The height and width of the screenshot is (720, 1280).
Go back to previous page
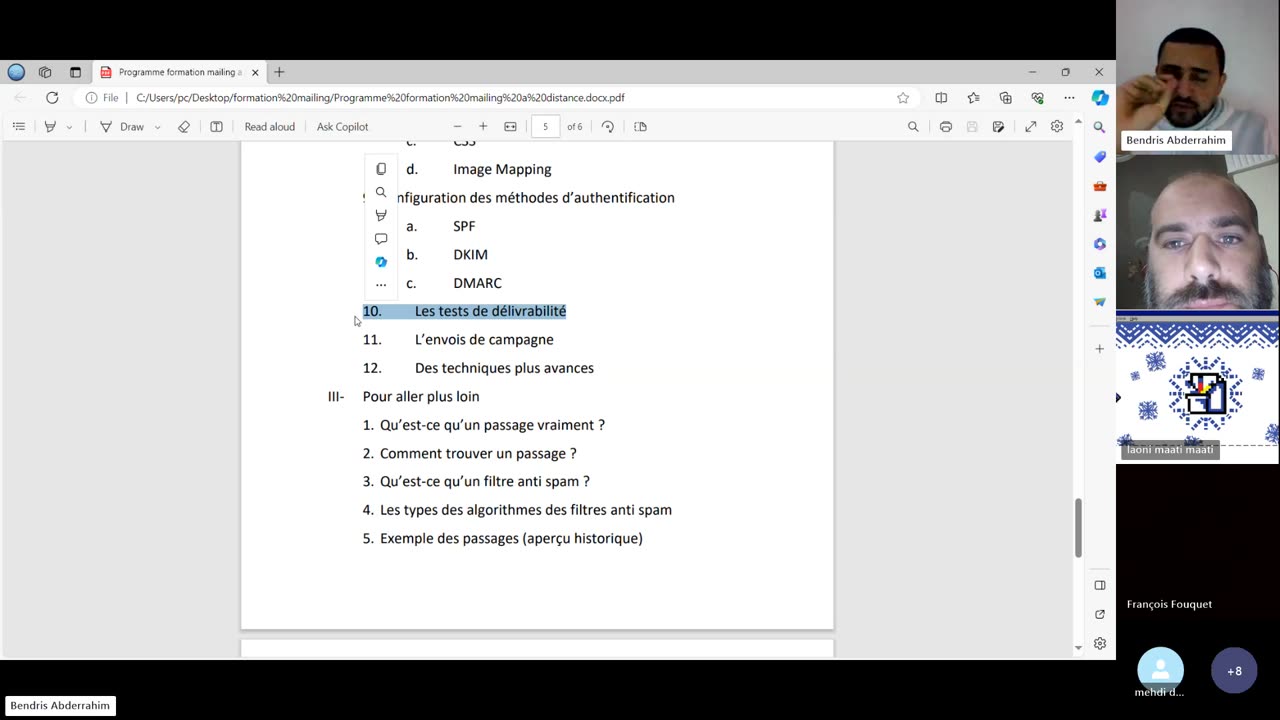click(x=20, y=98)
